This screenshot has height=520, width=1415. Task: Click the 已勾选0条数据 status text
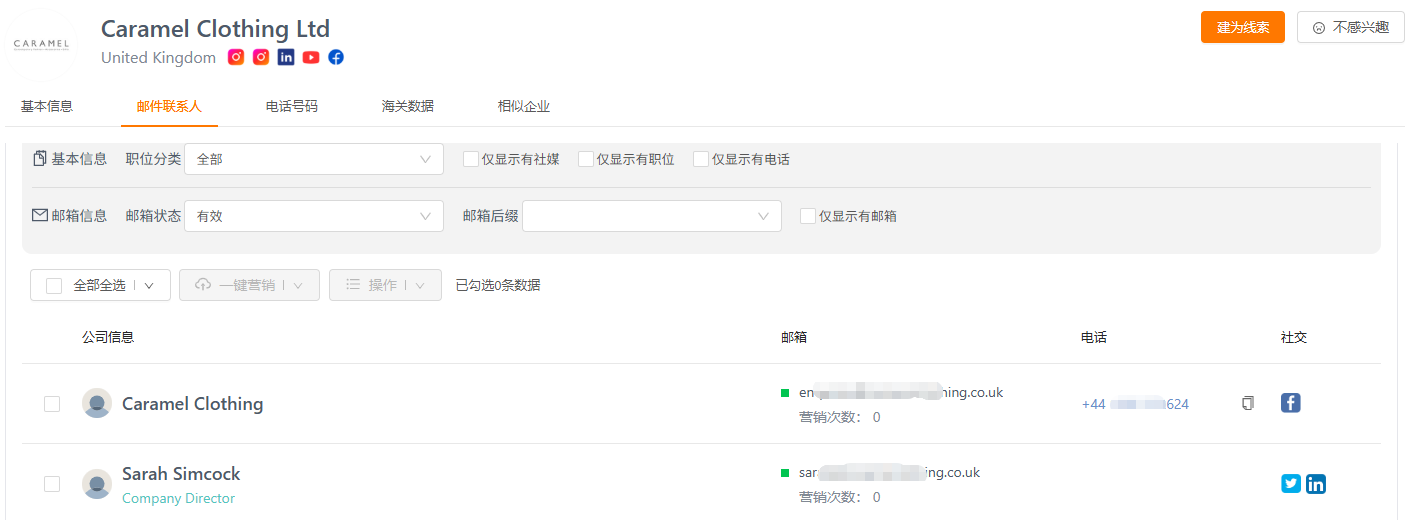(x=498, y=285)
